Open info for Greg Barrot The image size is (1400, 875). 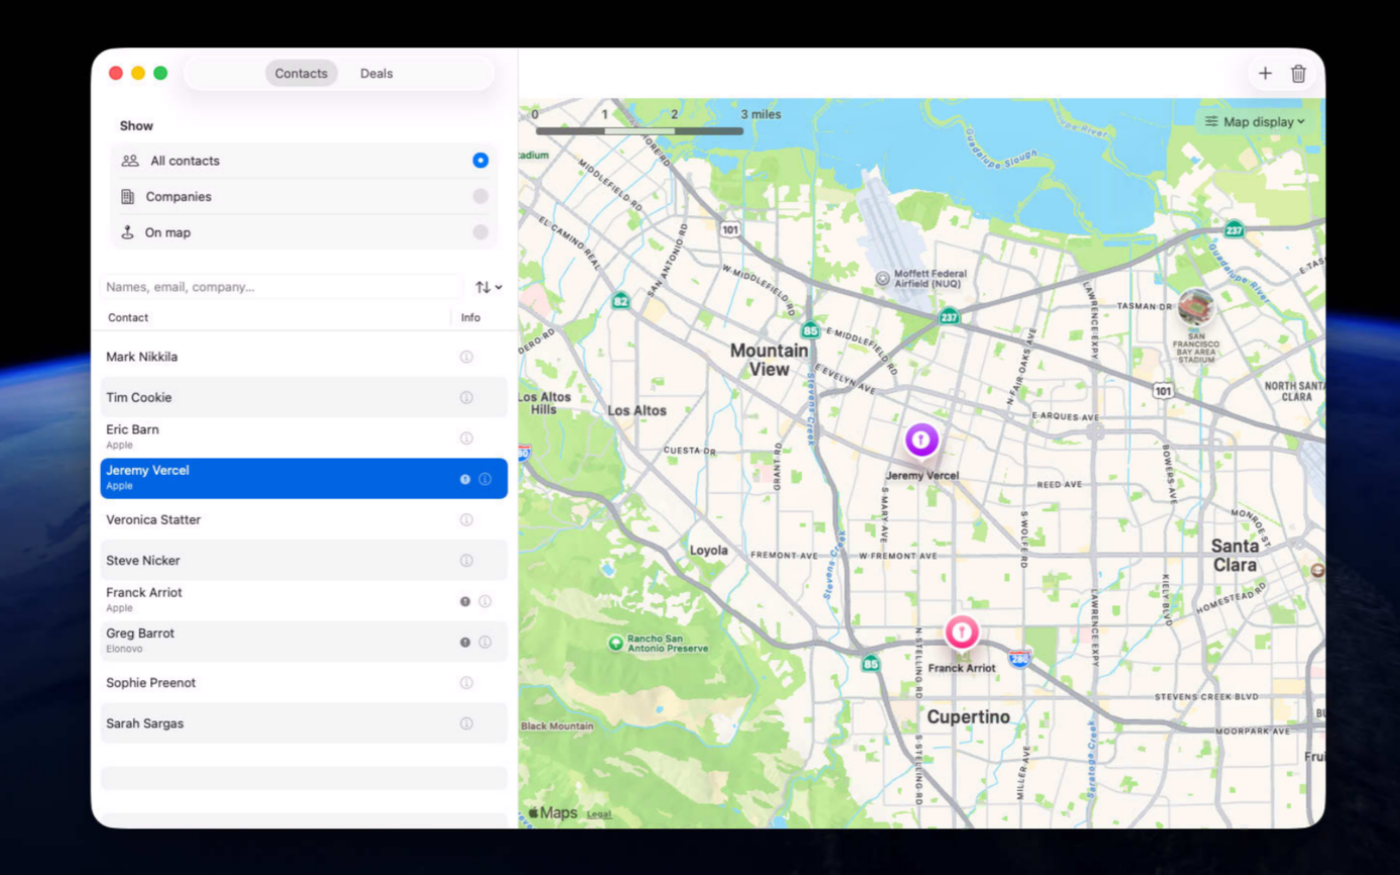(485, 642)
